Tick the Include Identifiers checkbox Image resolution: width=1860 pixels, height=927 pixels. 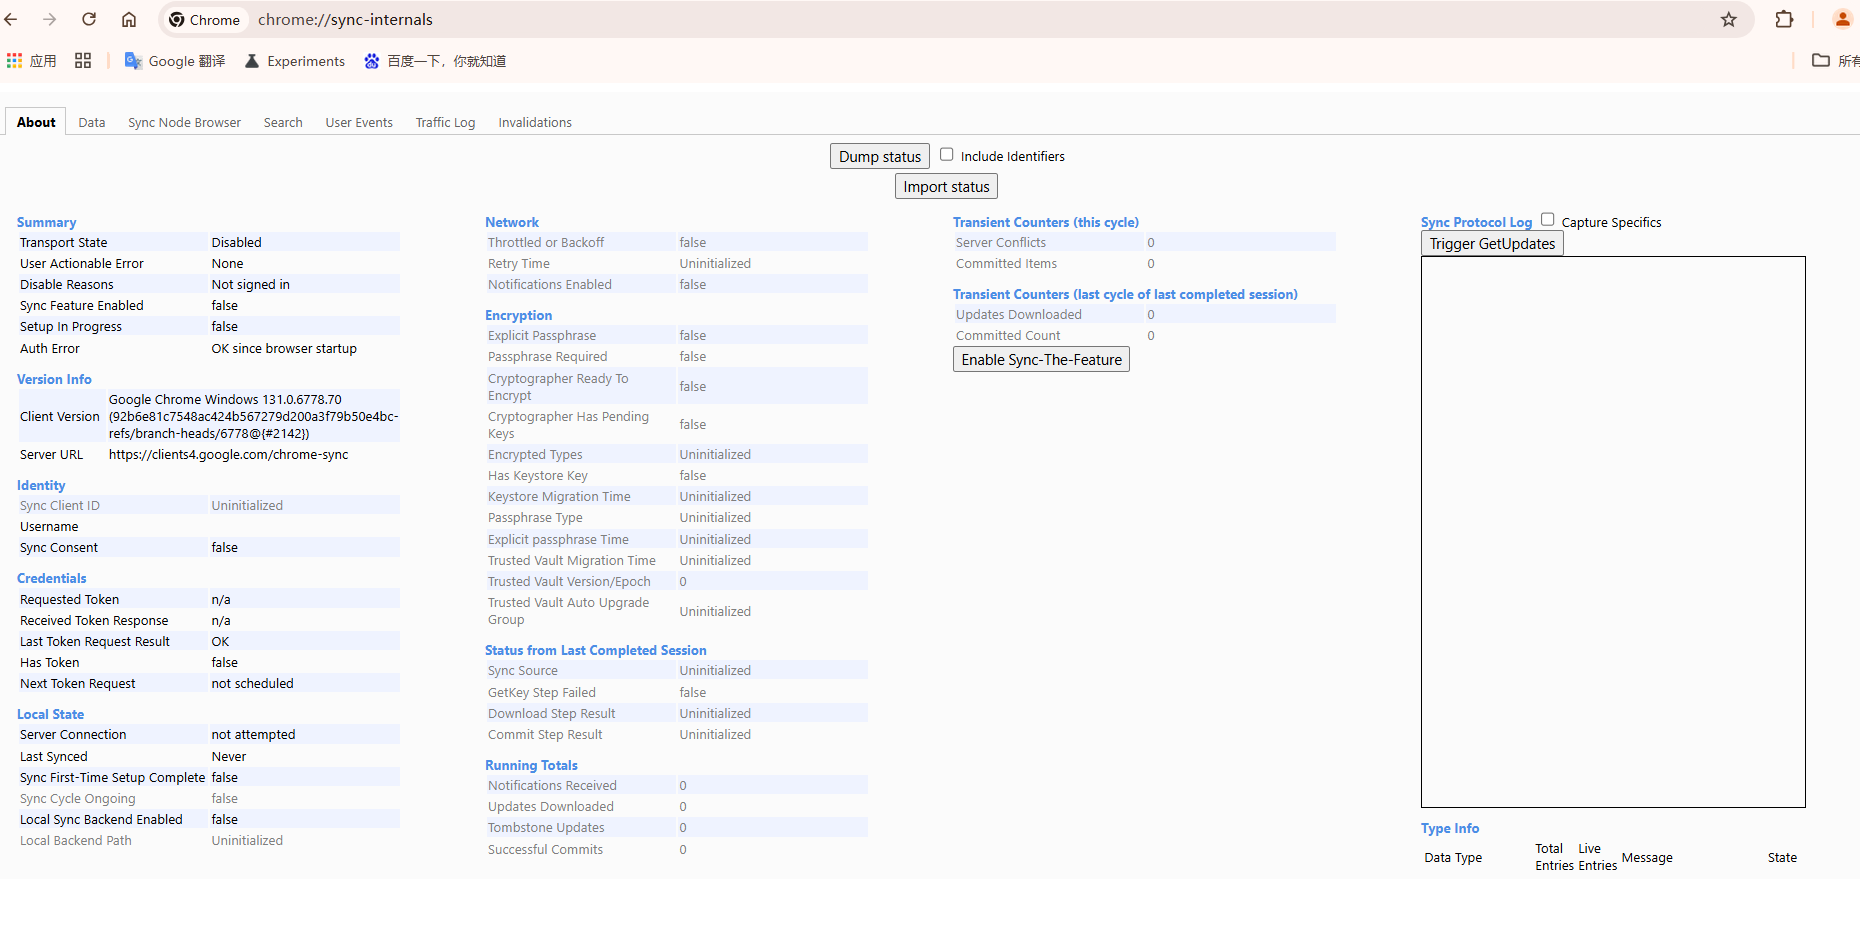click(x=946, y=155)
